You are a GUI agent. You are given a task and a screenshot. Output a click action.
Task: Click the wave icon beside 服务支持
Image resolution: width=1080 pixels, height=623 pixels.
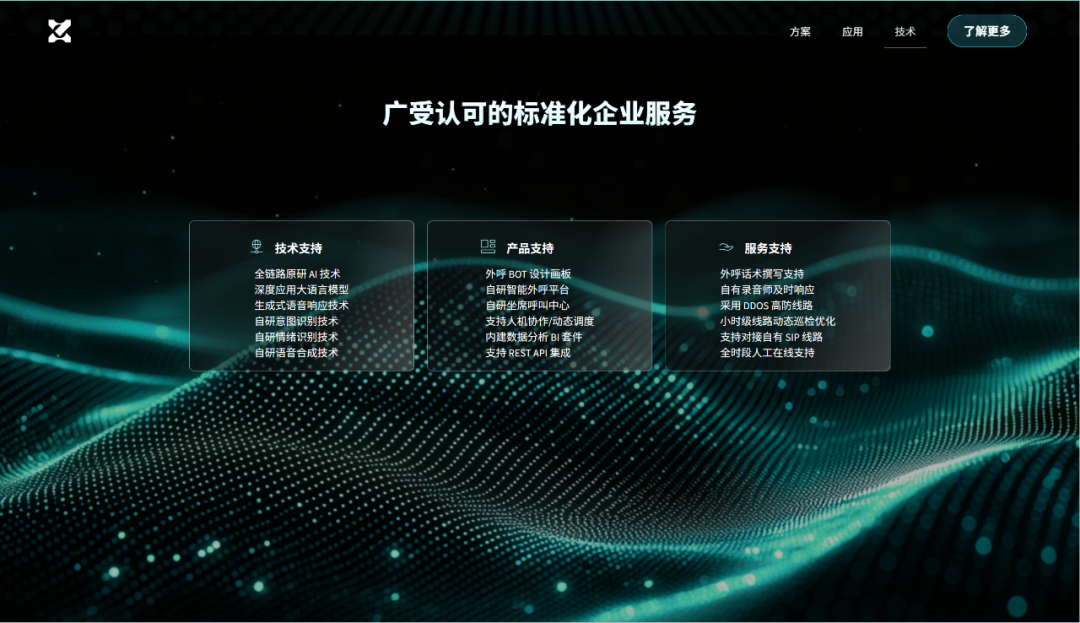tap(724, 247)
